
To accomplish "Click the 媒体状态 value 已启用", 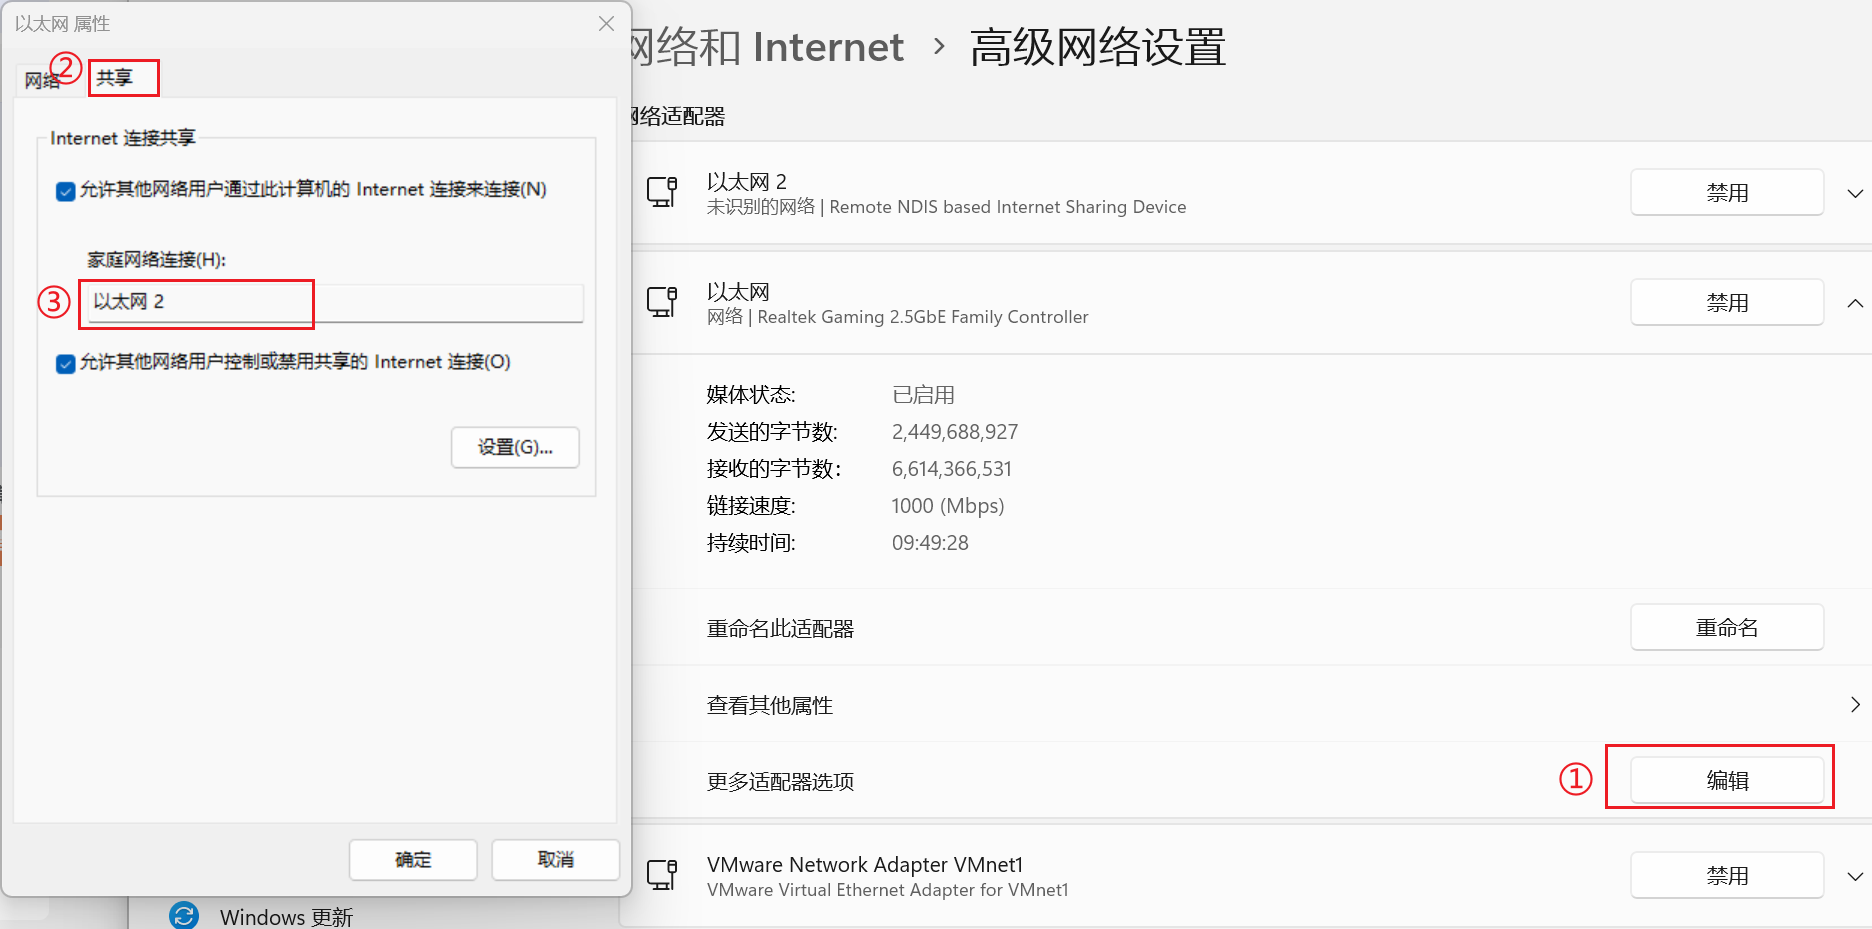I will coord(923,395).
